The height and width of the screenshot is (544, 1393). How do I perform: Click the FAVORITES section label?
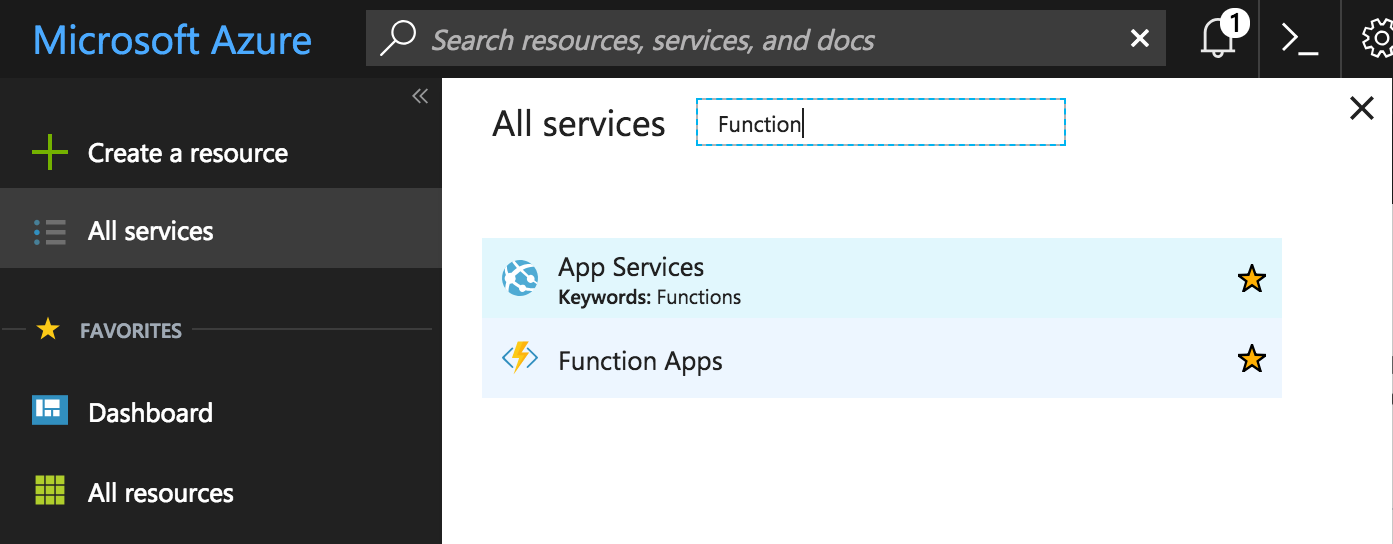click(131, 330)
